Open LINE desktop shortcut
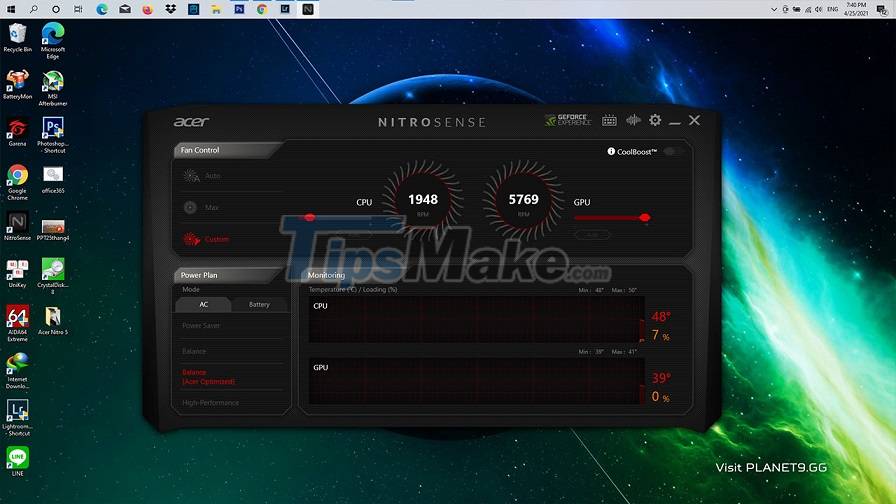The height and width of the screenshot is (504, 896). [18, 461]
